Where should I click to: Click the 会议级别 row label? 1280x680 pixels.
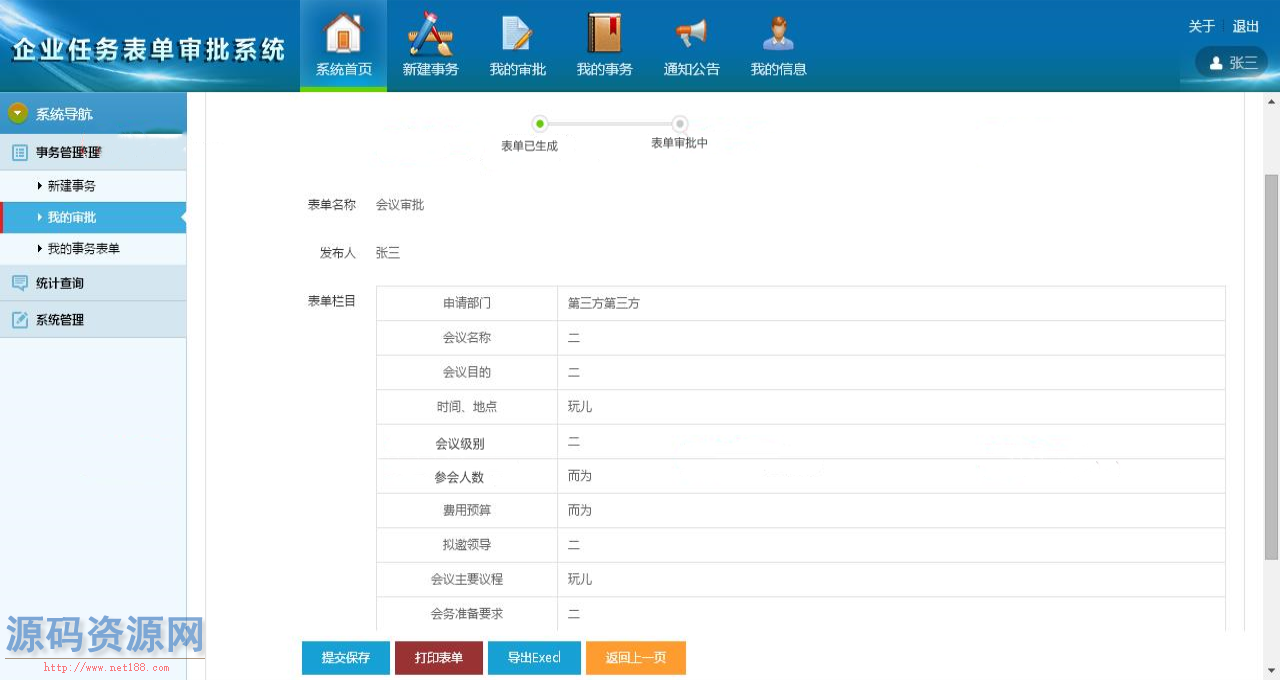click(x=460, y=443)
